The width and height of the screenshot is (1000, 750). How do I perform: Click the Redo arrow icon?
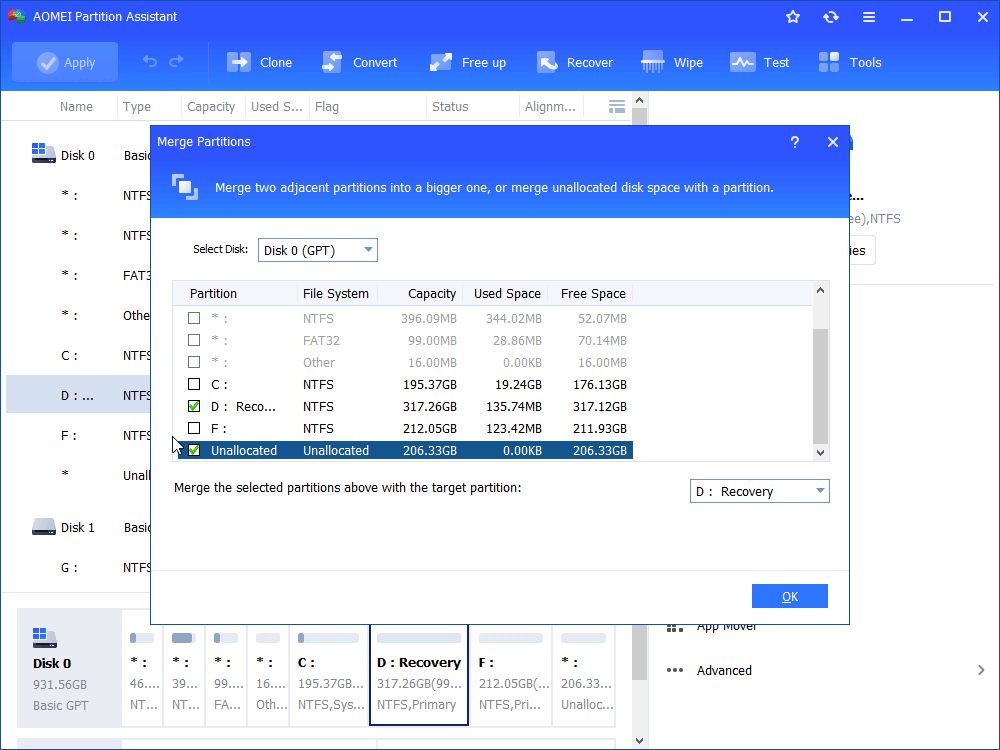click(x=176, y=62)
